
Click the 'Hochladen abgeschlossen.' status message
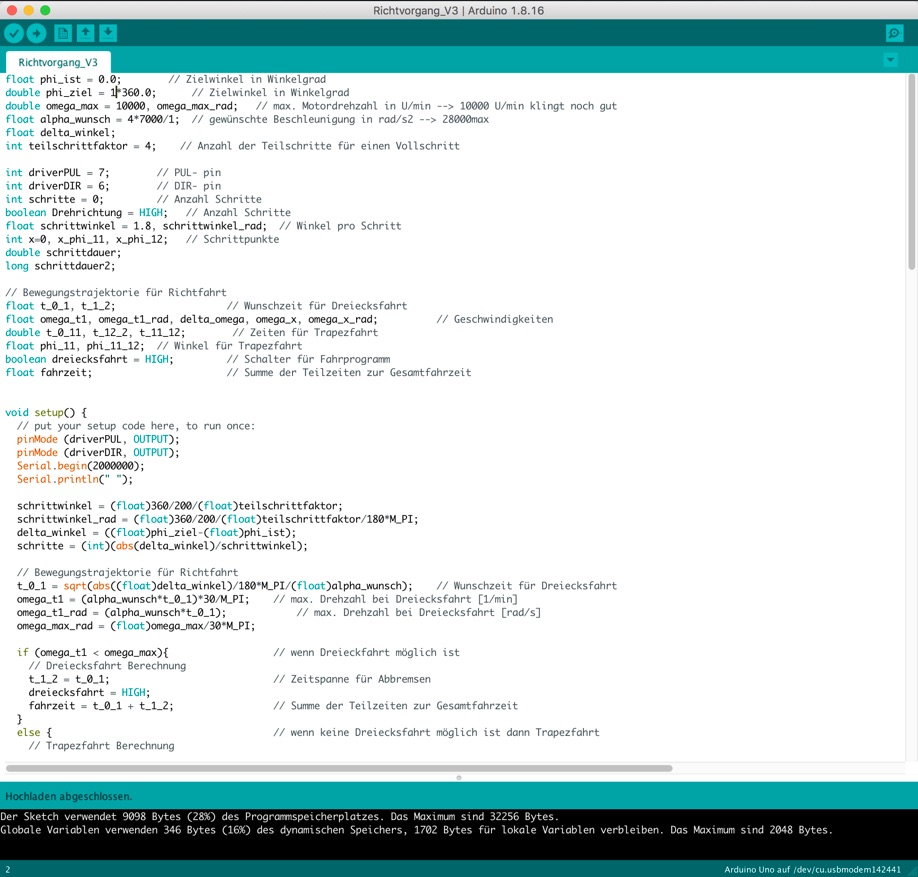[68, 796]
